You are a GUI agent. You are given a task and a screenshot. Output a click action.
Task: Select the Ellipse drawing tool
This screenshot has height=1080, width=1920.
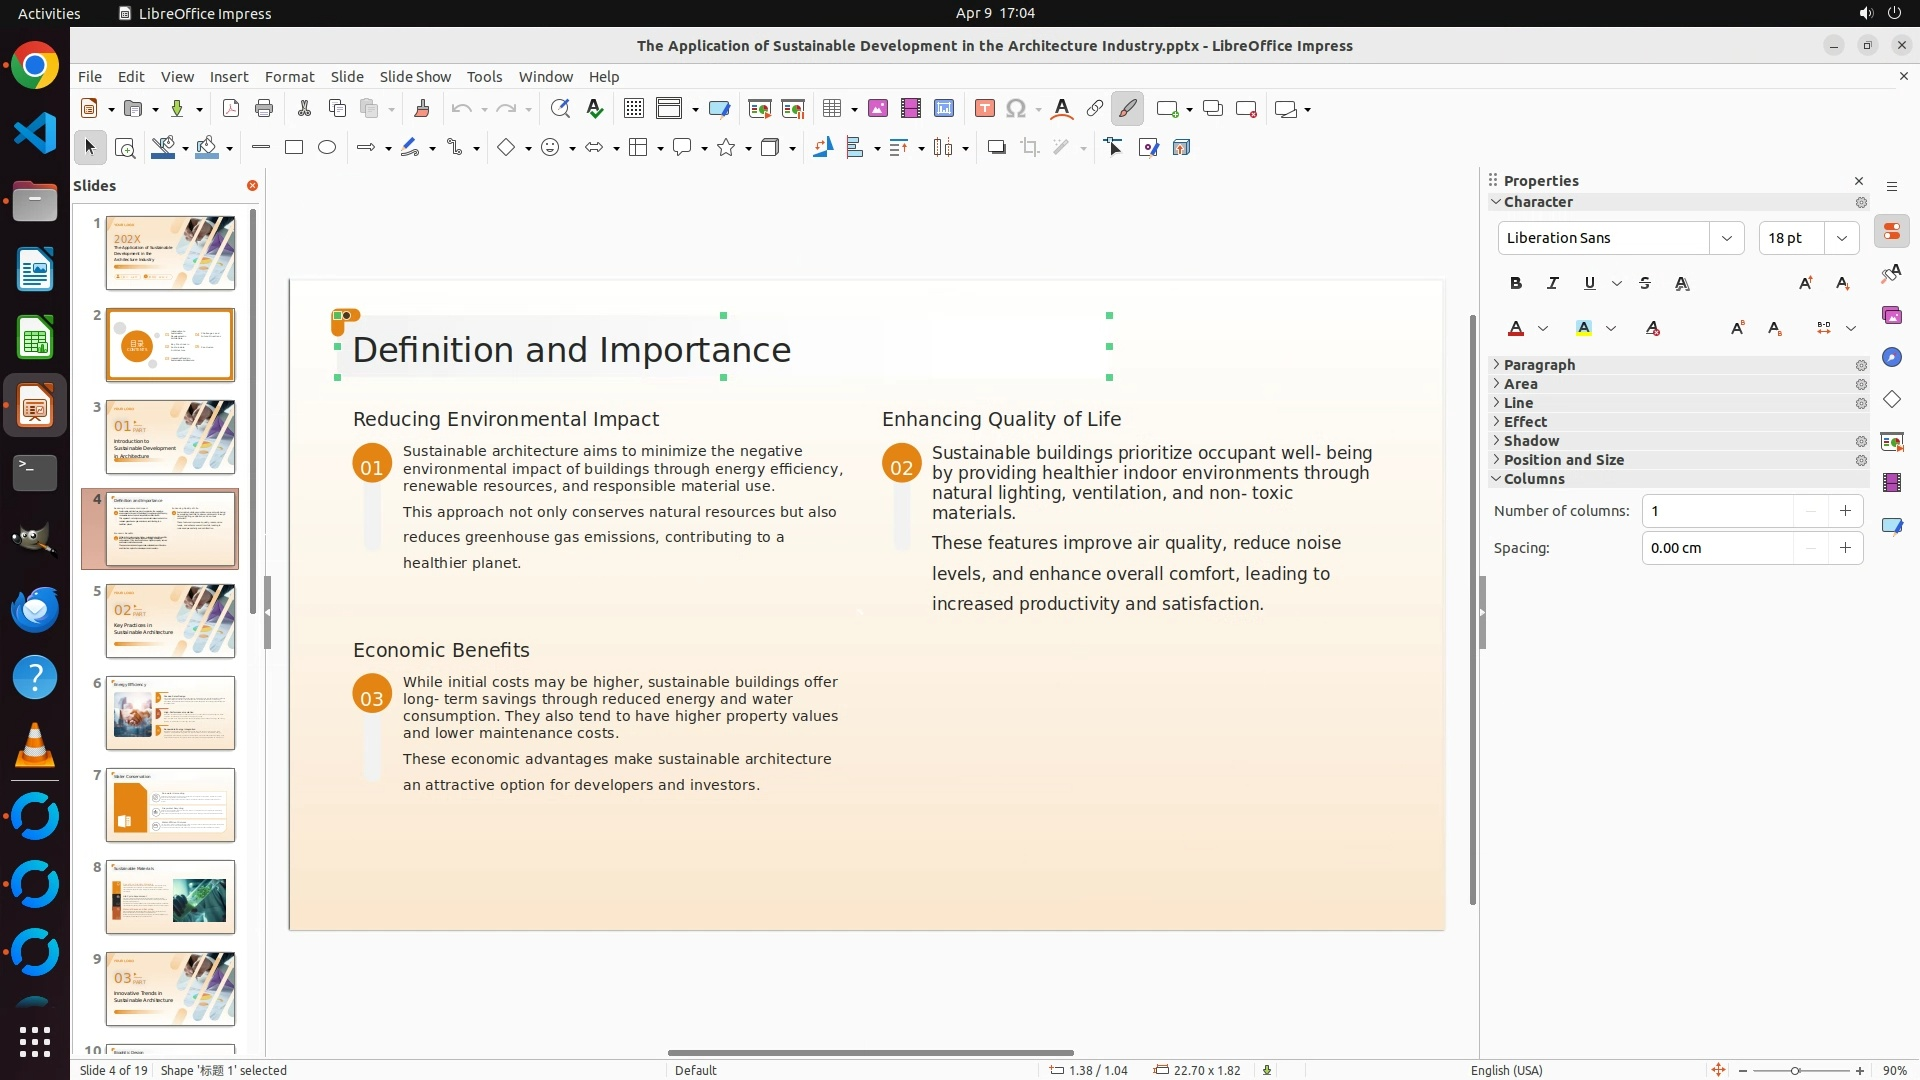[327, 148]
